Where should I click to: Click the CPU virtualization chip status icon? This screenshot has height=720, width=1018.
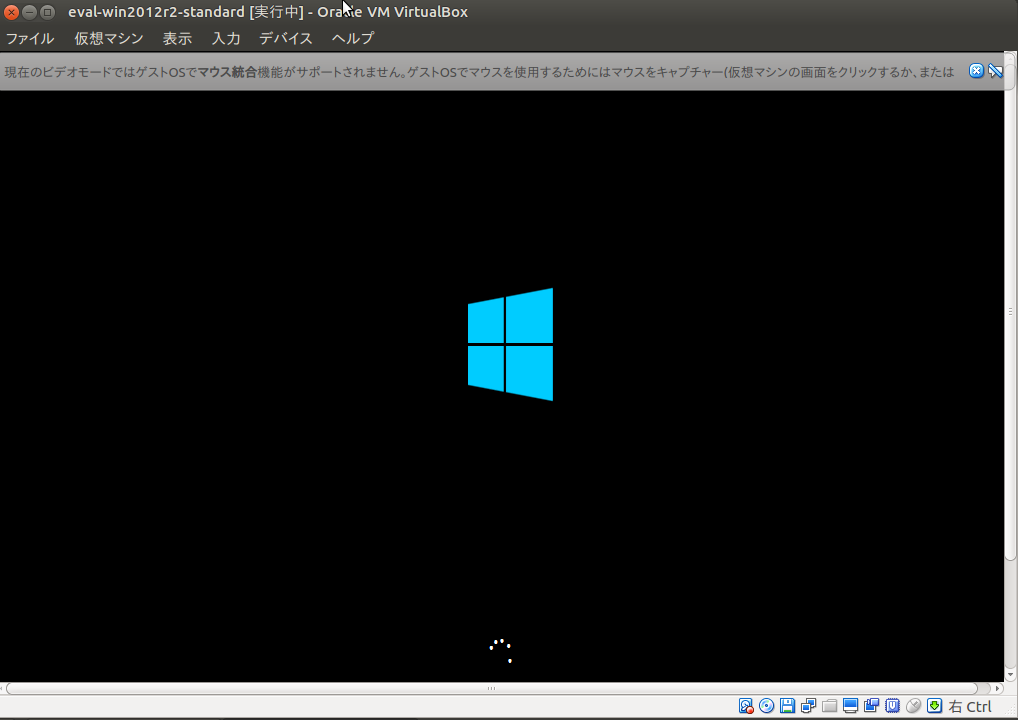[x=892, y=706]
